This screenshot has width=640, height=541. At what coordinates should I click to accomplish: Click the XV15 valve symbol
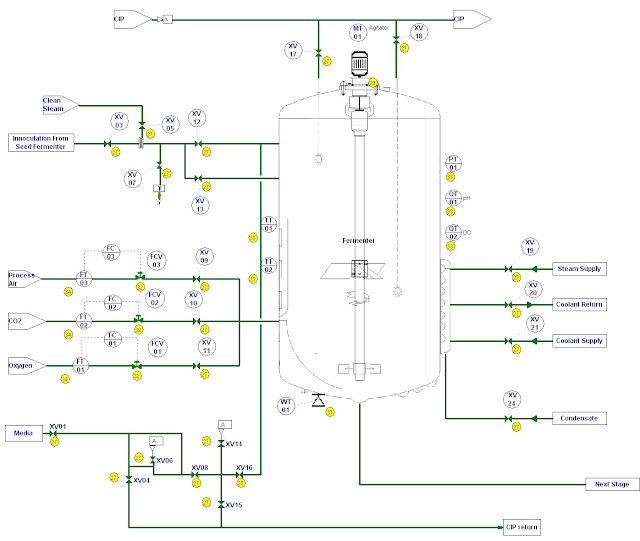click(221, 505)
